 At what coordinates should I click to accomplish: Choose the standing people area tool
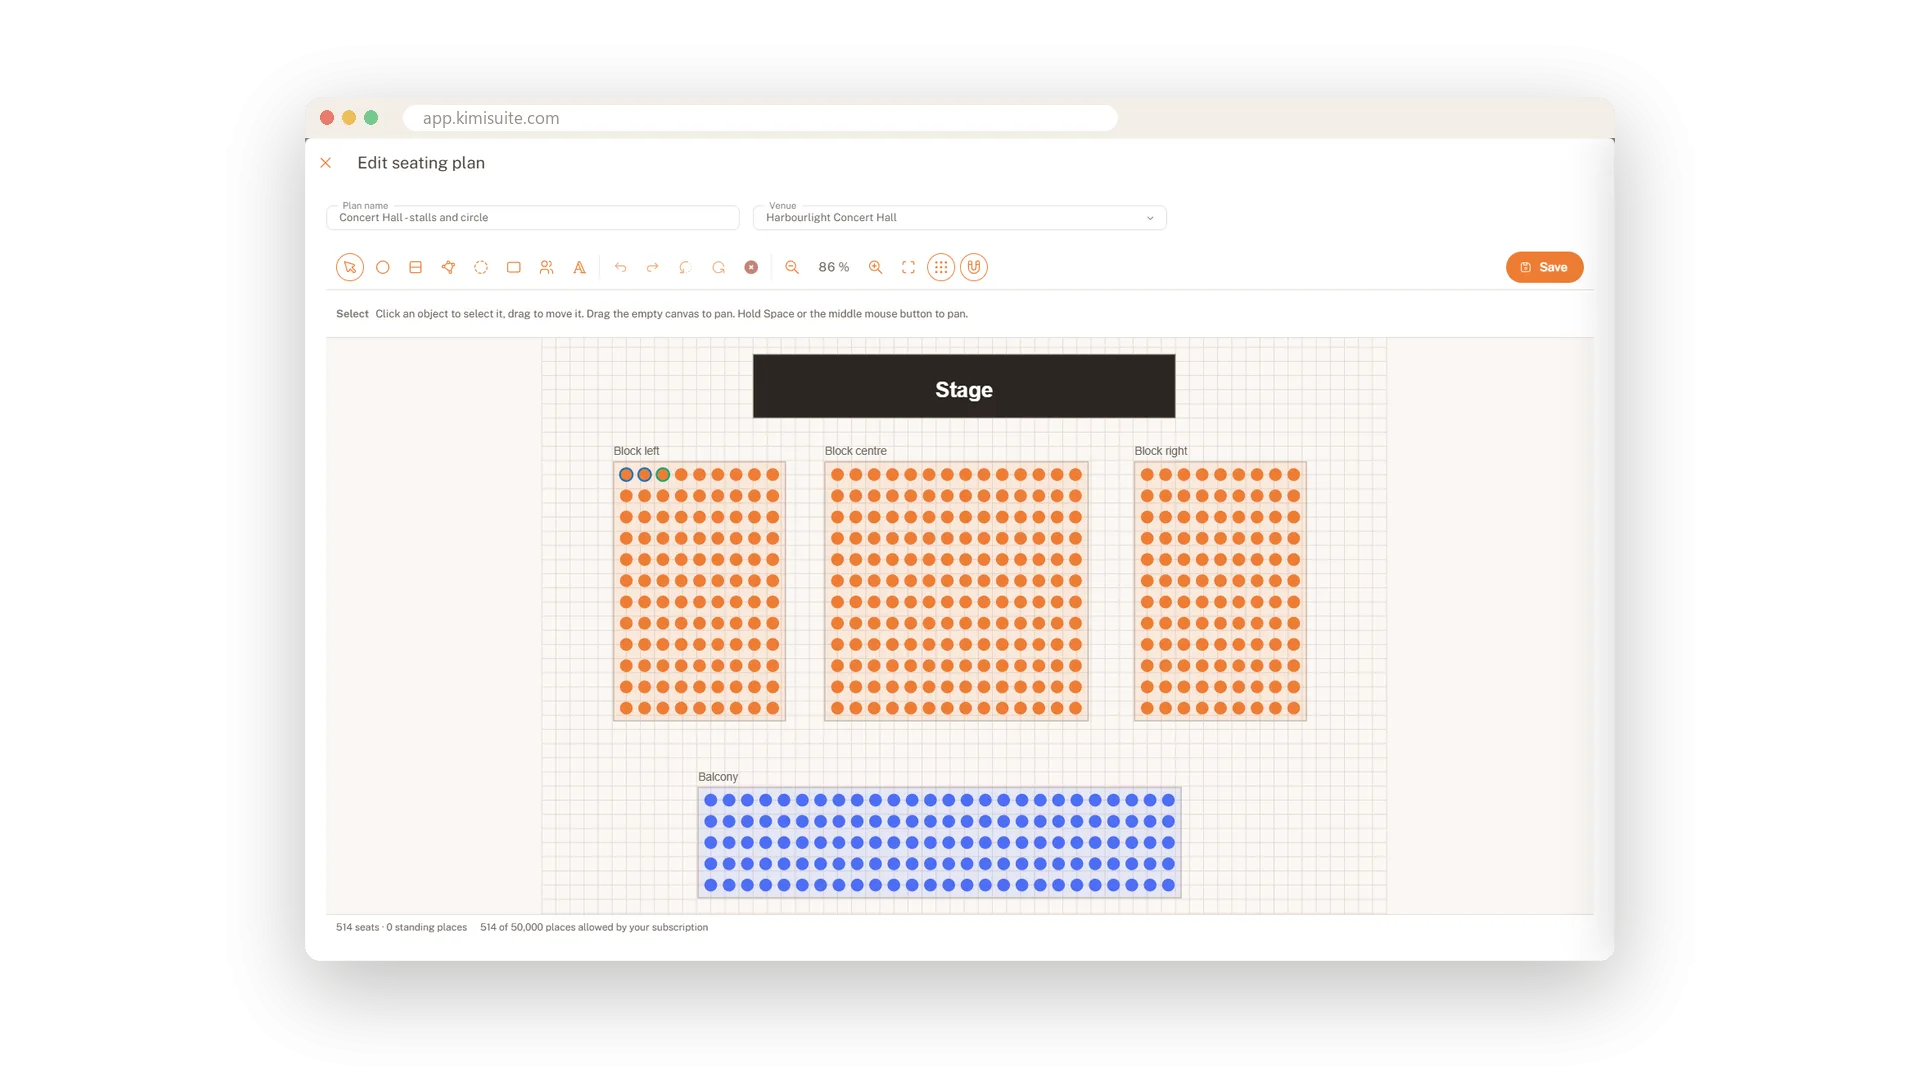pyautogui.click(x=546, y=267)
